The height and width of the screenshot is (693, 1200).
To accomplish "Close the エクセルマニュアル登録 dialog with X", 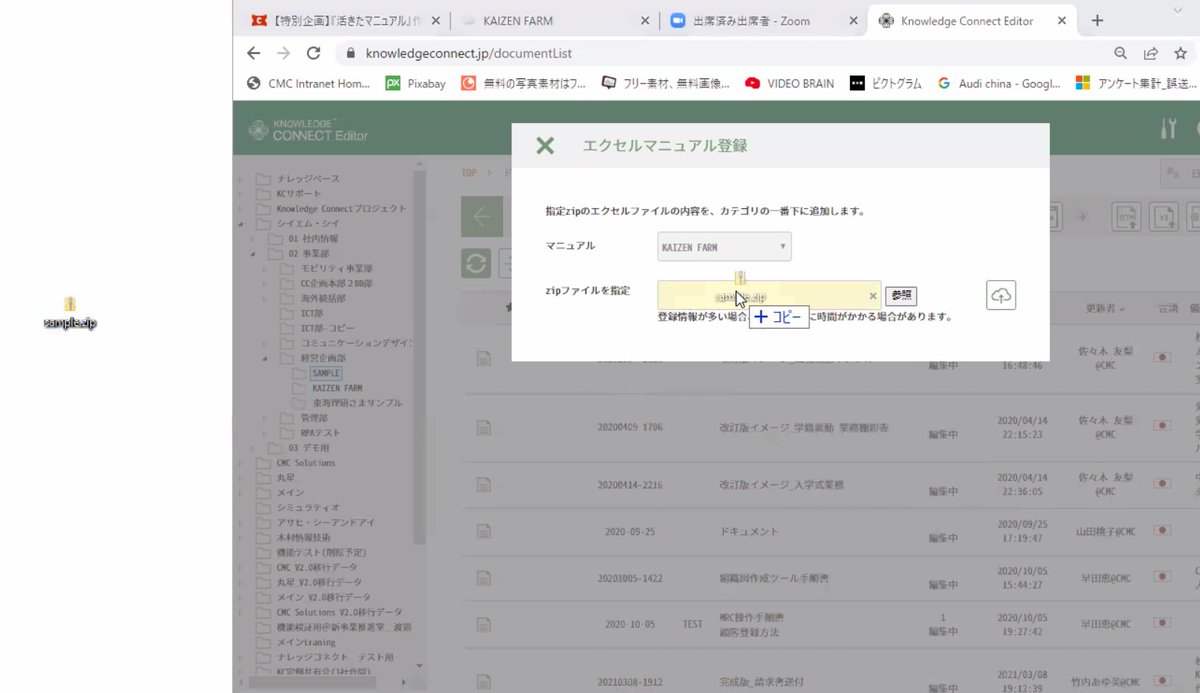I will [x=545, y=146].
